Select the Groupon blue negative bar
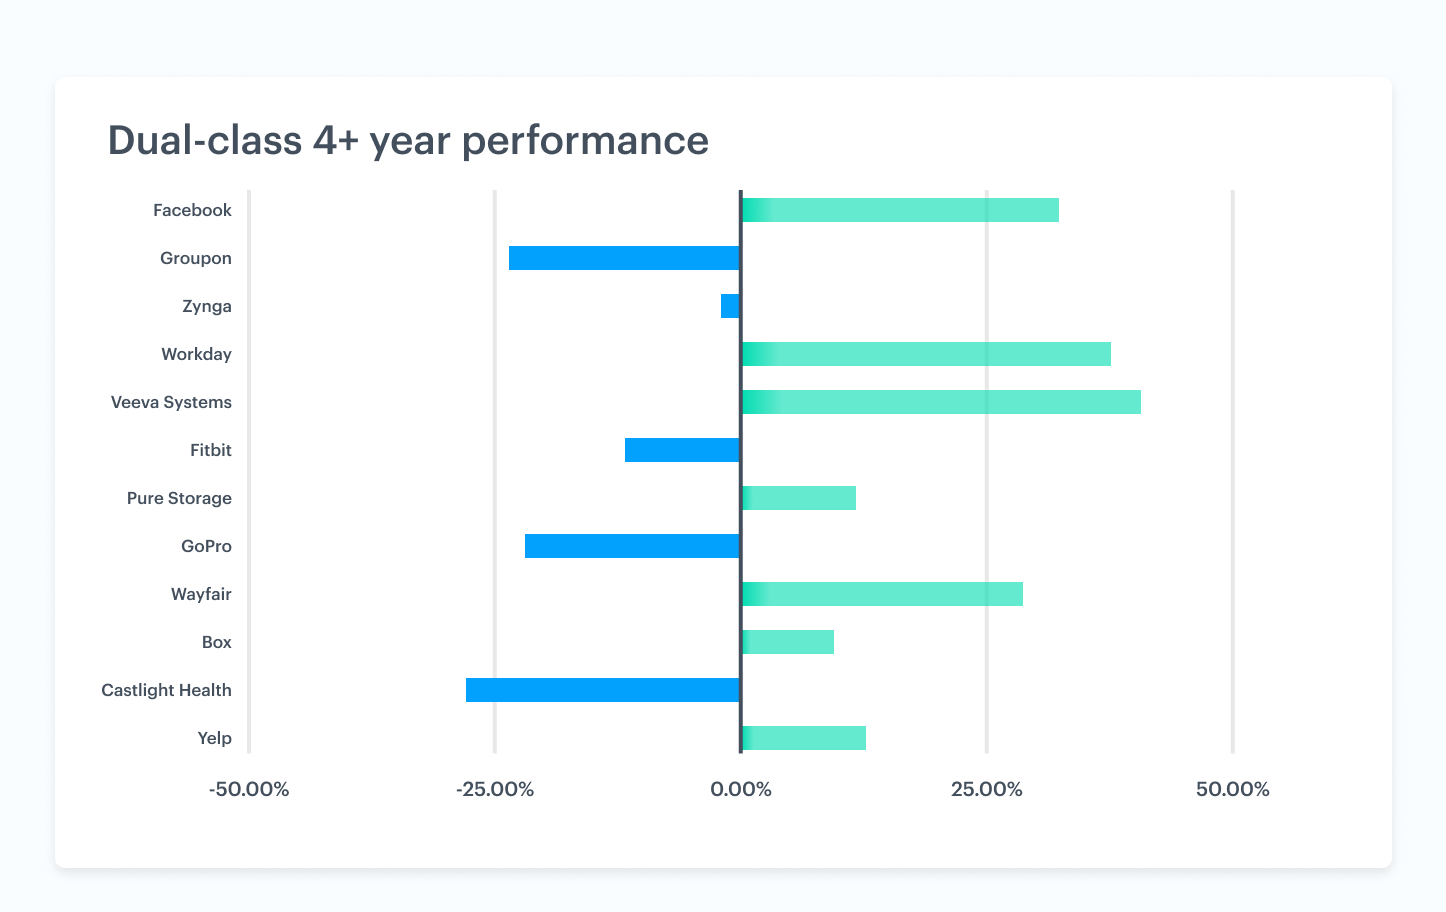 (625, 258)
